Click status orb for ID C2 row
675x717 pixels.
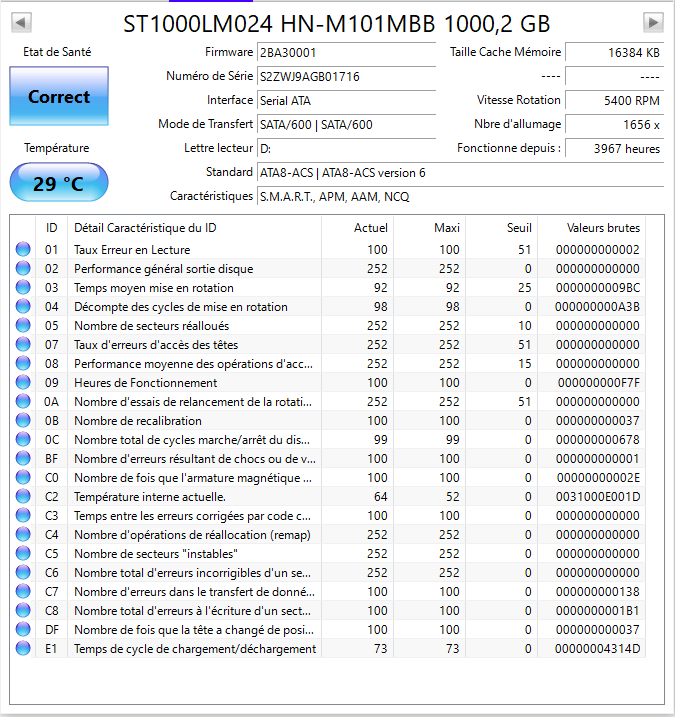[x=23, y=496]
